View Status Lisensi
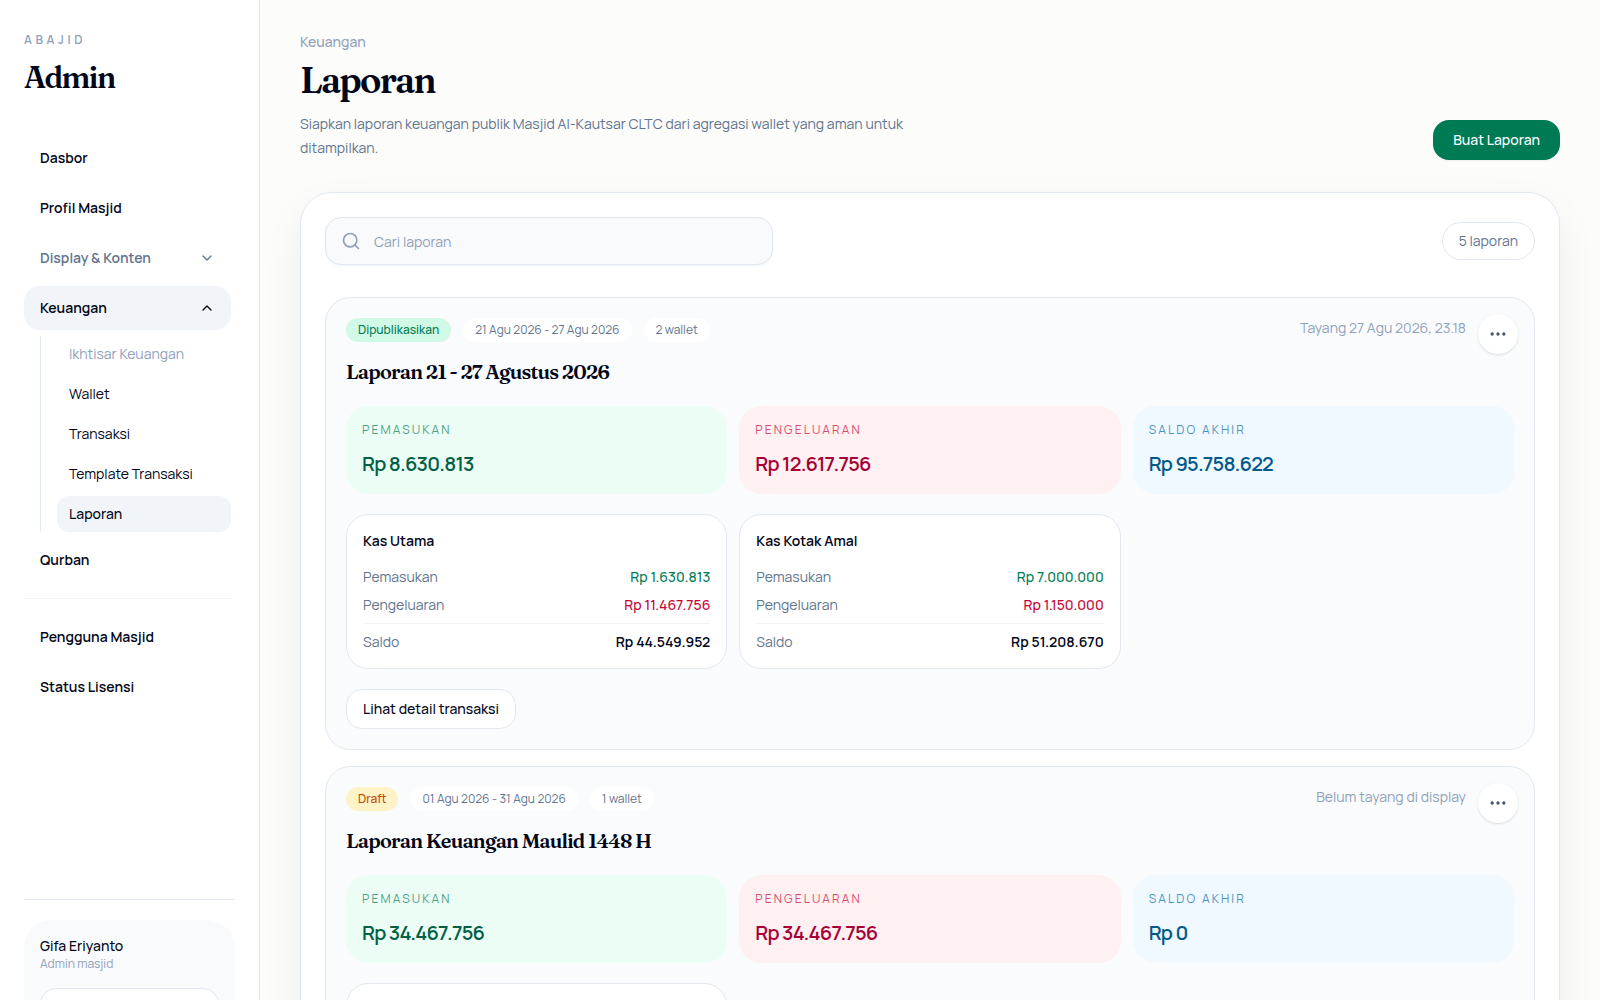1600x1000 pixels. (x=127, y=687)
